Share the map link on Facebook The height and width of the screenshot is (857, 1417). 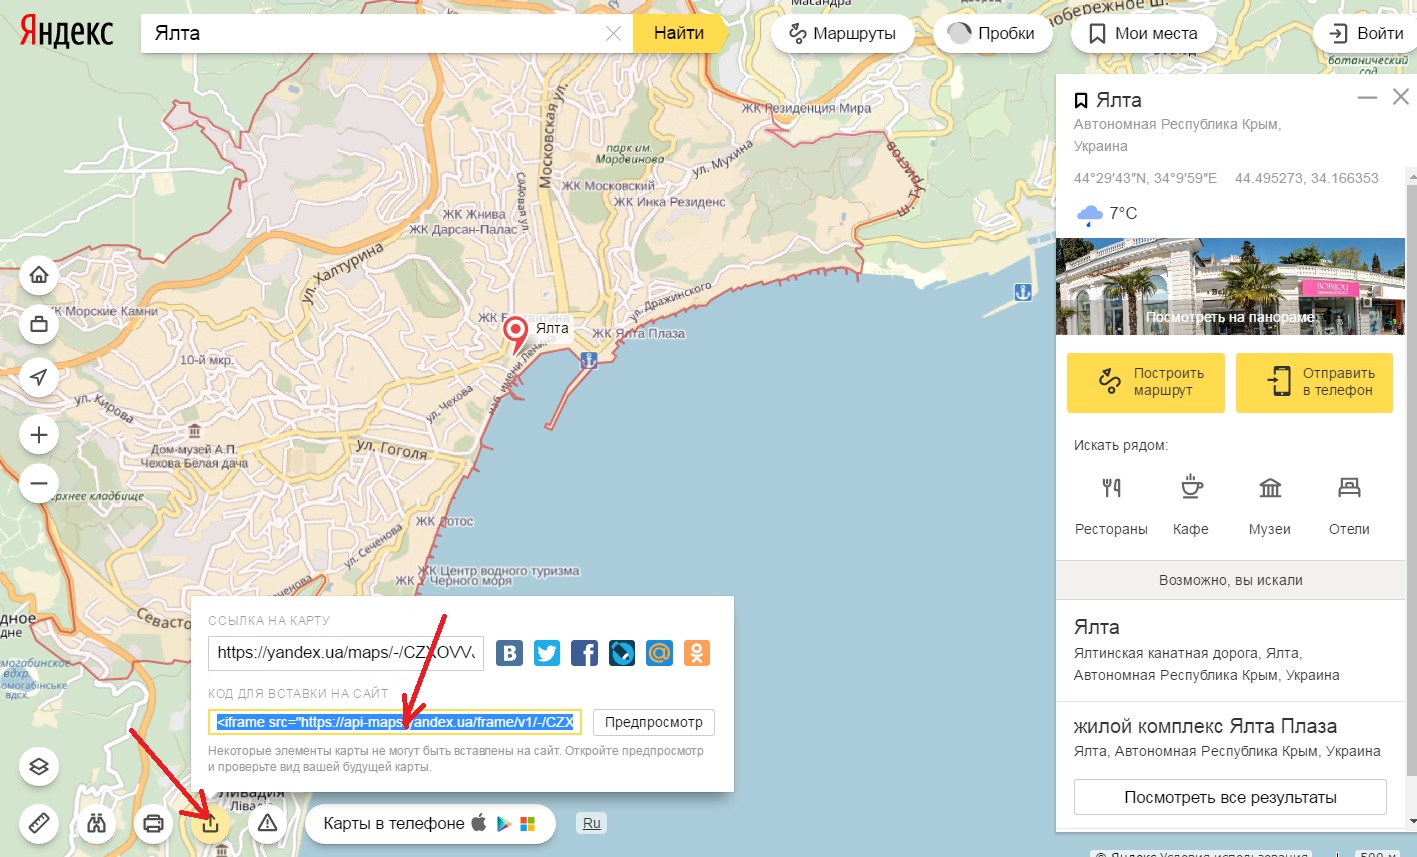[584, 653]
